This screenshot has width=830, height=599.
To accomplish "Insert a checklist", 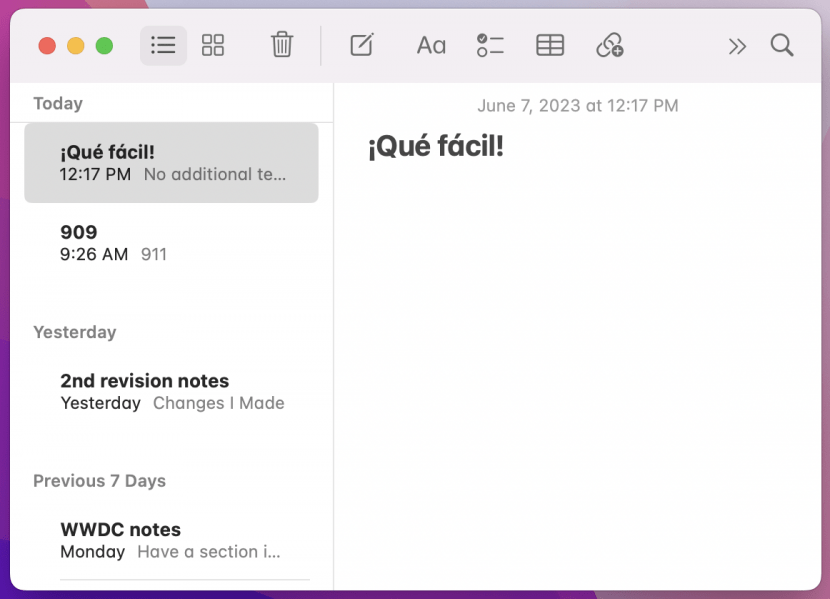I will point(490,45).
